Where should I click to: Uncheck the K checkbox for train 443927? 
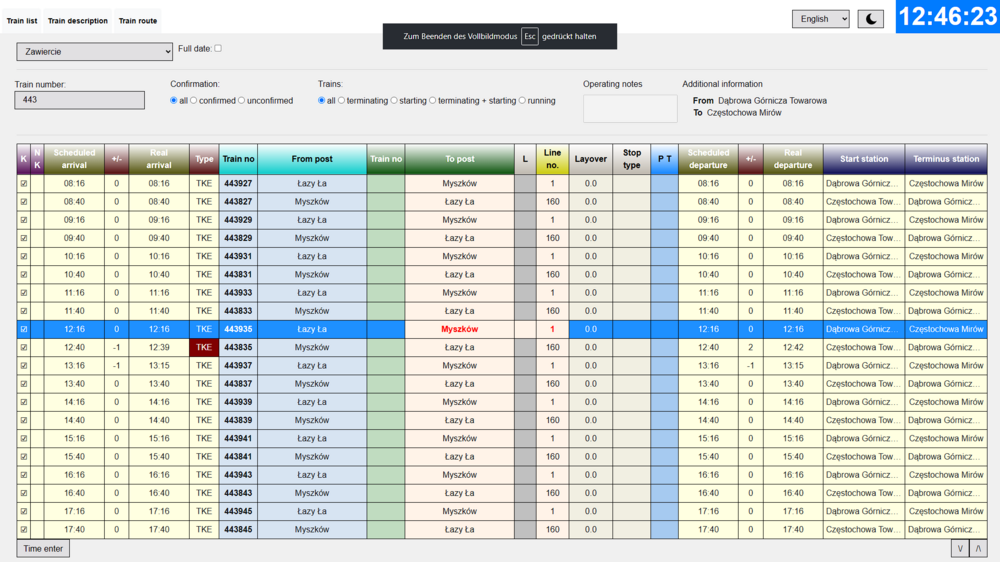tap(24, 184)
